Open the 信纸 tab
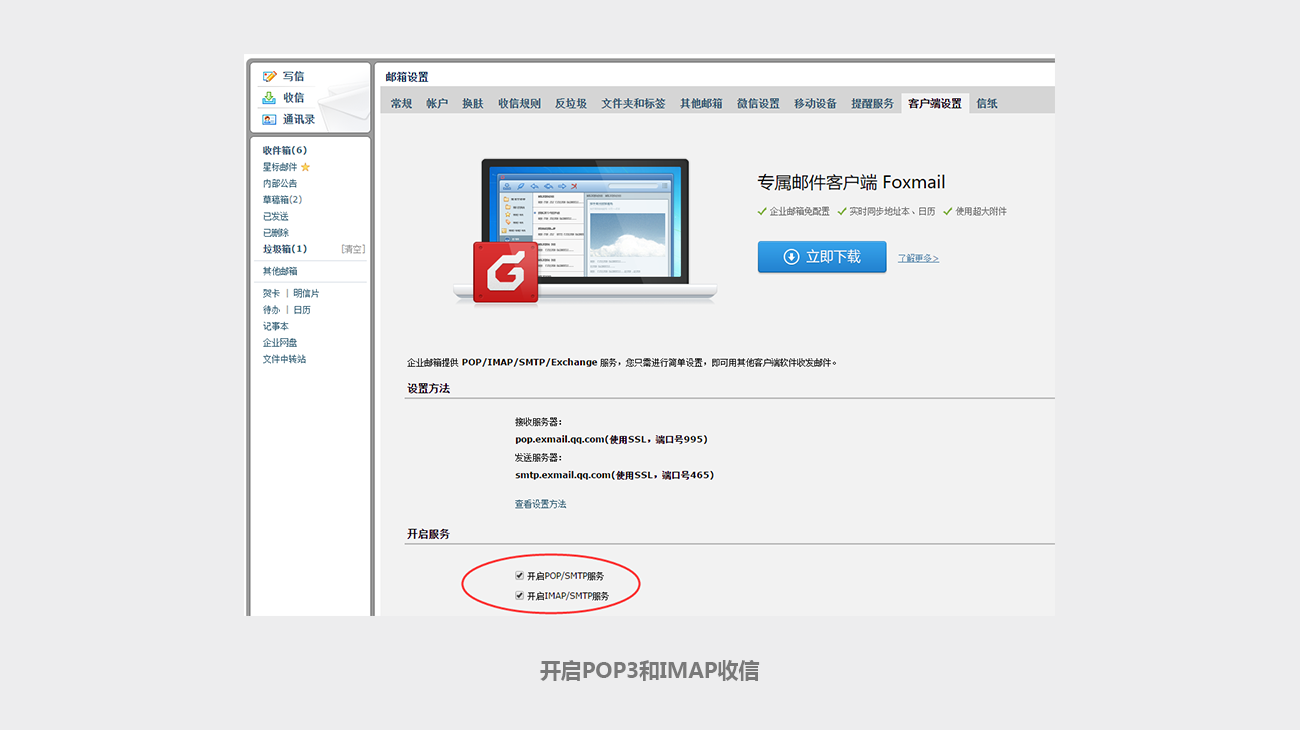The image size is (1300, 730). pos(987,103)
